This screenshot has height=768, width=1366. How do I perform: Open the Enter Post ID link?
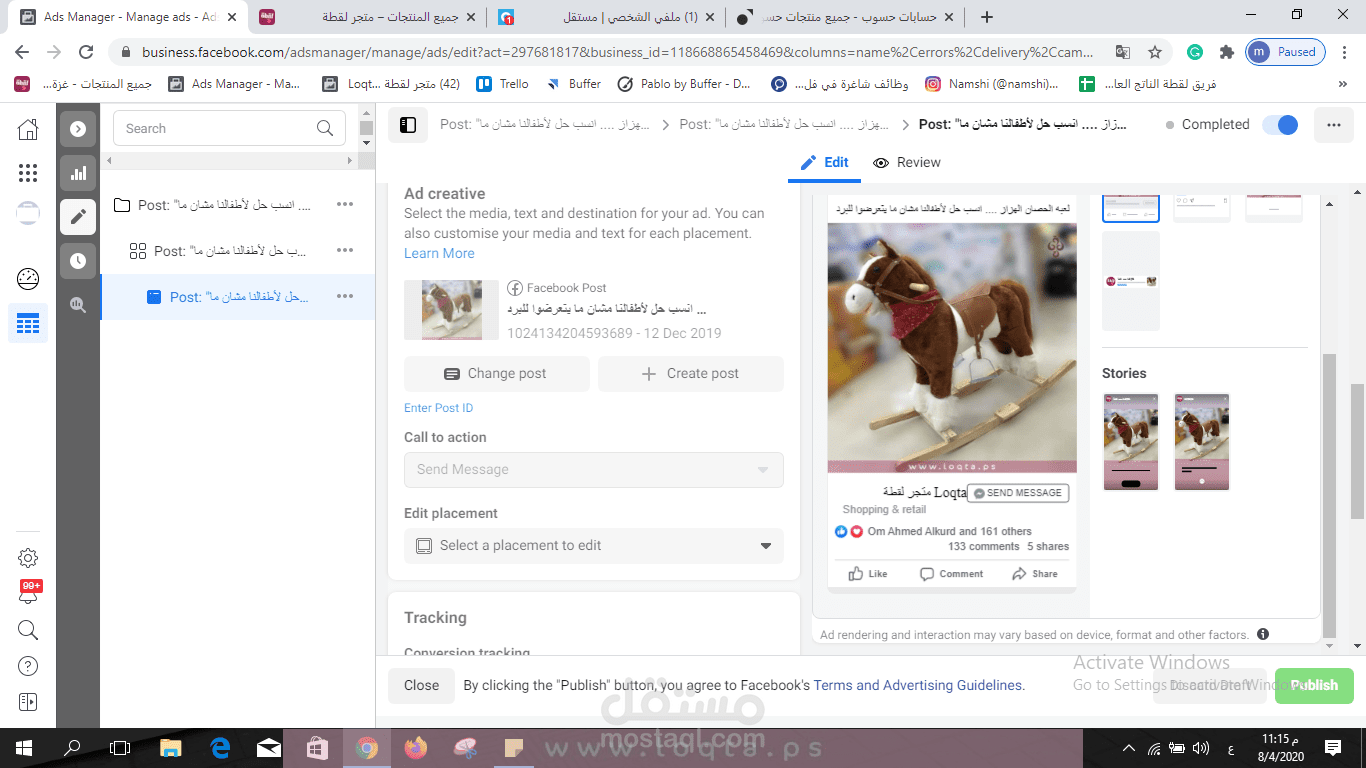438,408
